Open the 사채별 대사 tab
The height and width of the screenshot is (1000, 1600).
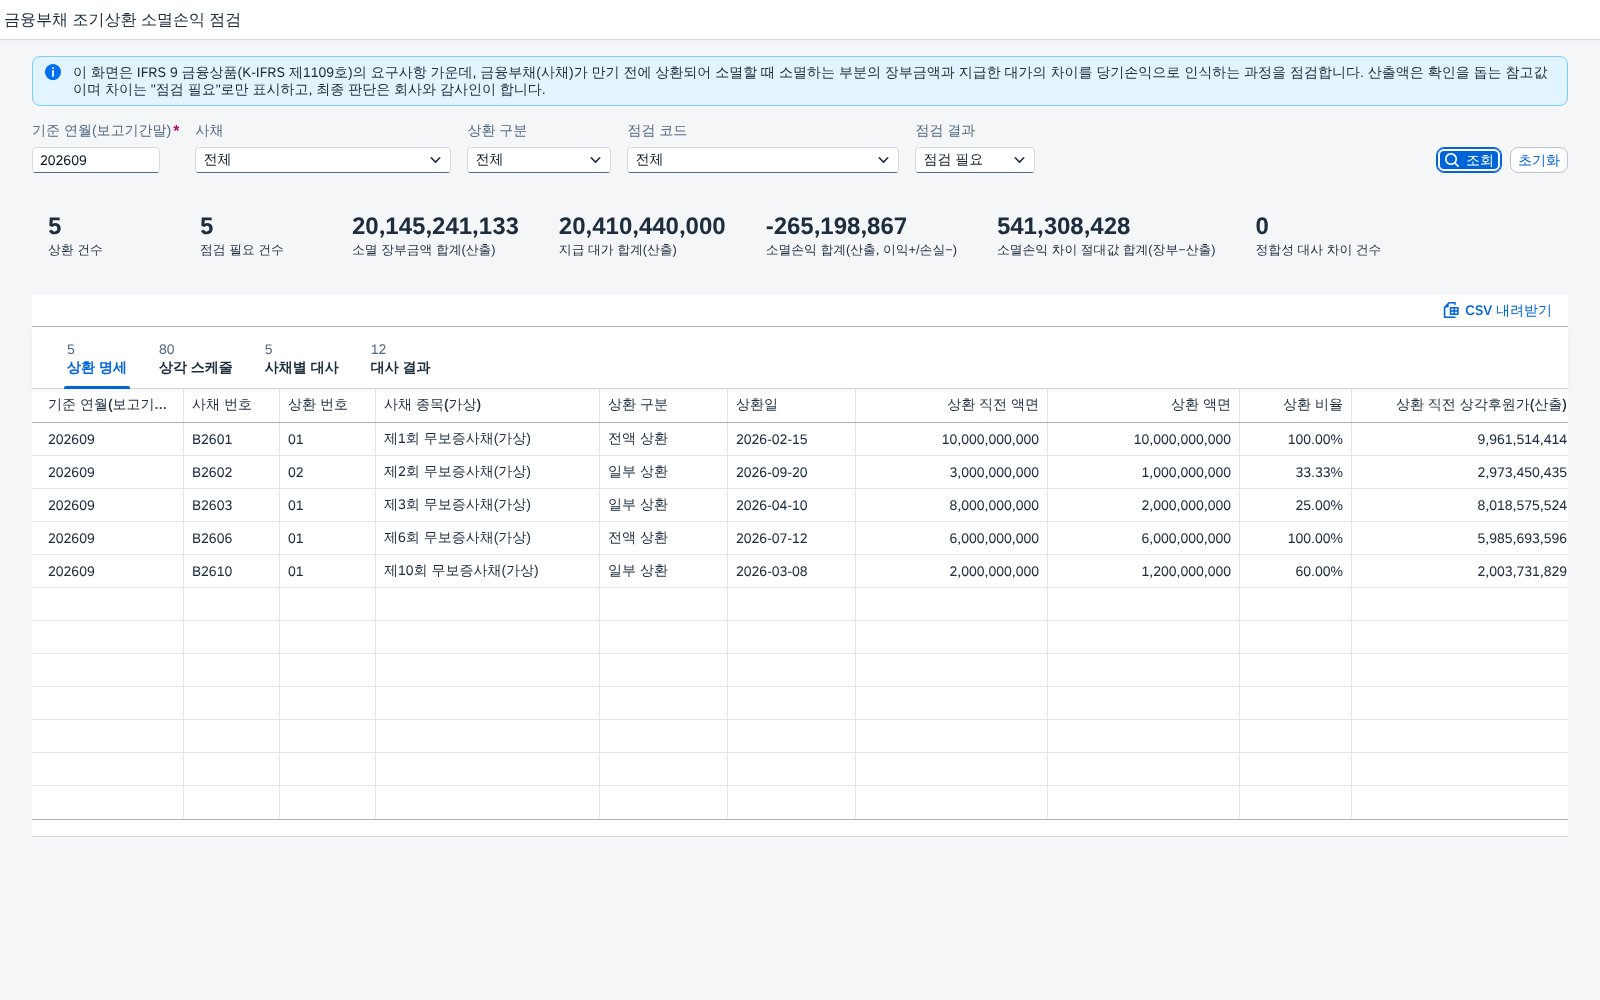(x=301, y=360)
